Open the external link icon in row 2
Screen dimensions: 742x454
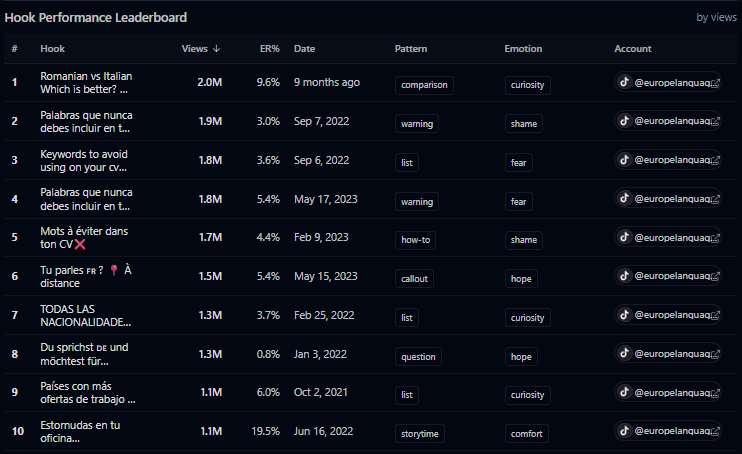714,121
